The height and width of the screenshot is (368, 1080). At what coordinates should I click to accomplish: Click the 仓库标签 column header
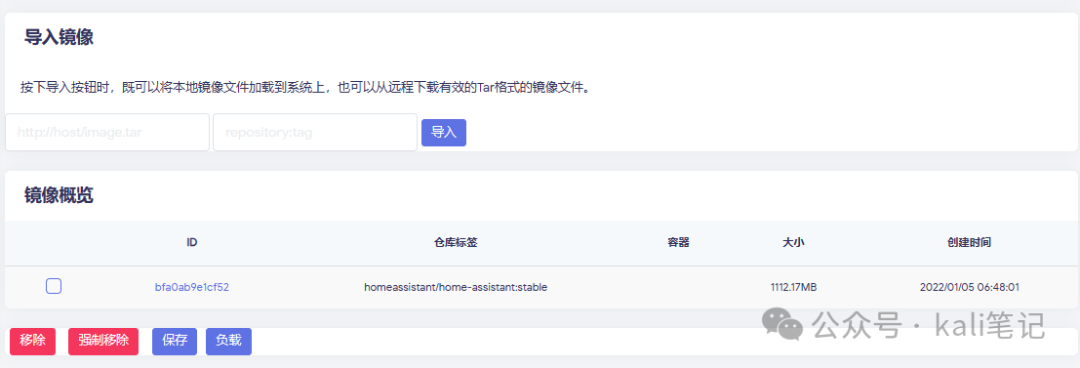tap(456, 243)
